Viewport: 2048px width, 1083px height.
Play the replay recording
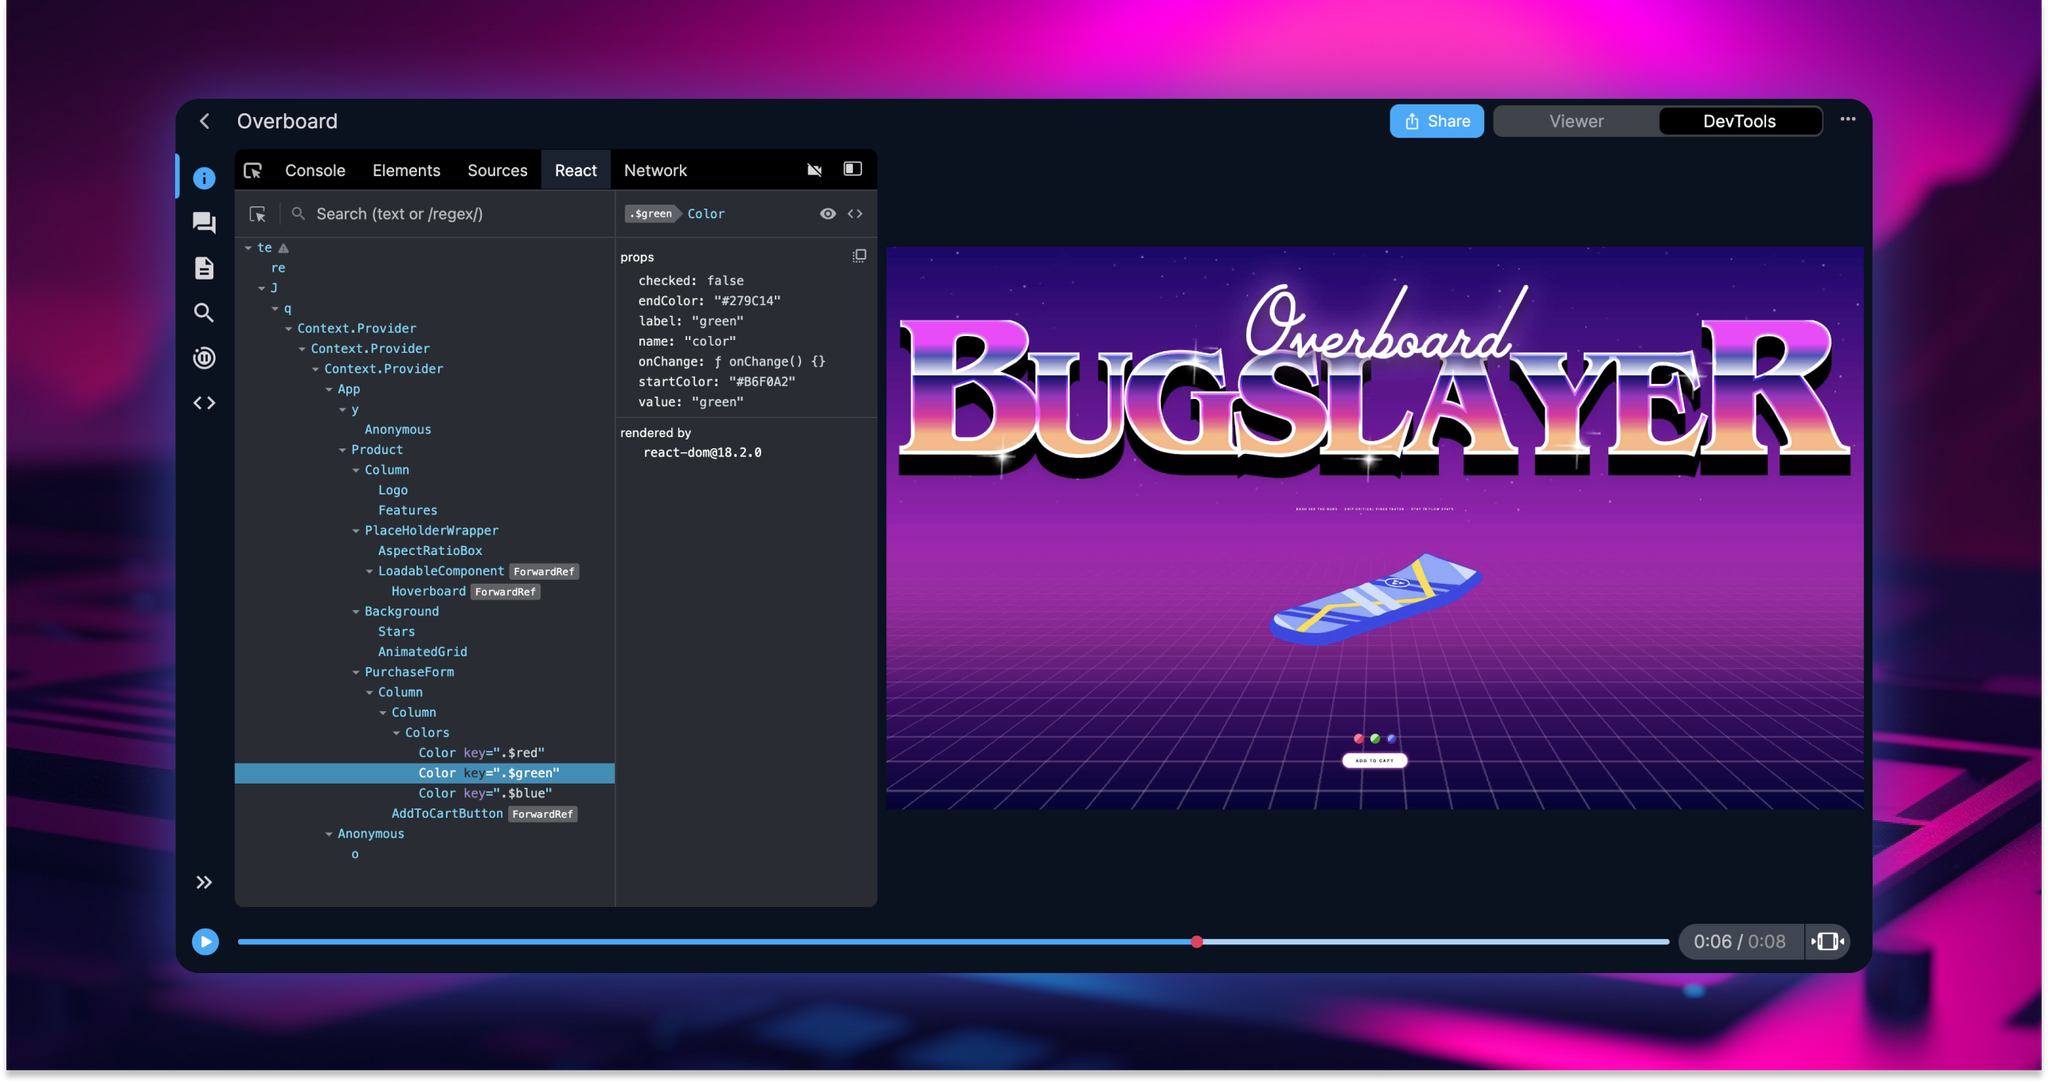click(x=205, y=942)
